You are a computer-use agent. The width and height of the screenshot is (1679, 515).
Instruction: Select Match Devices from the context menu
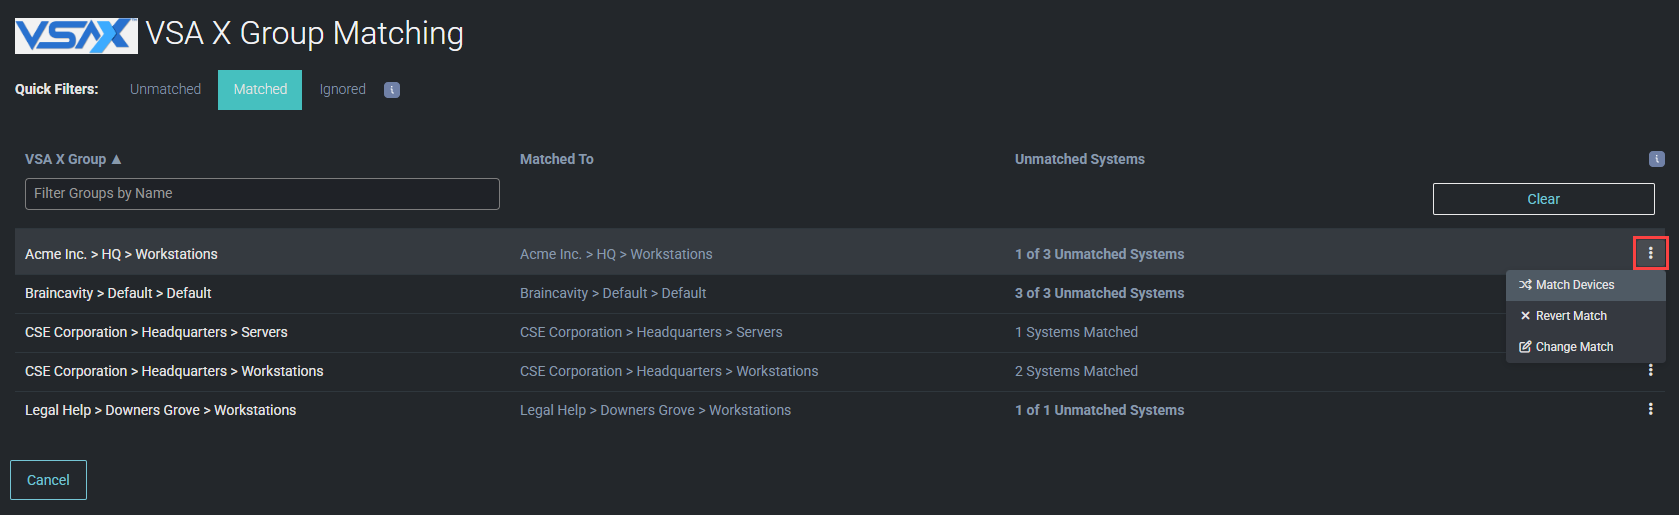coord(1574,285)
